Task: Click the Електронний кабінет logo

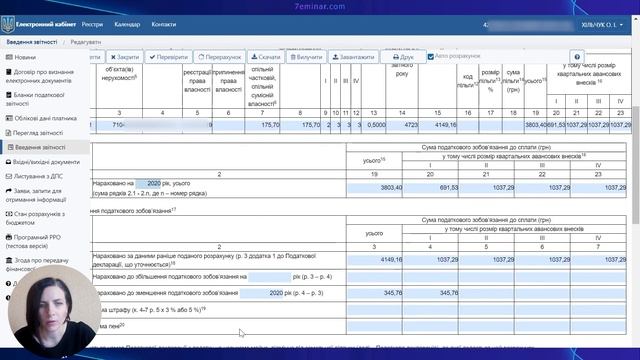Action: point(39,24)
